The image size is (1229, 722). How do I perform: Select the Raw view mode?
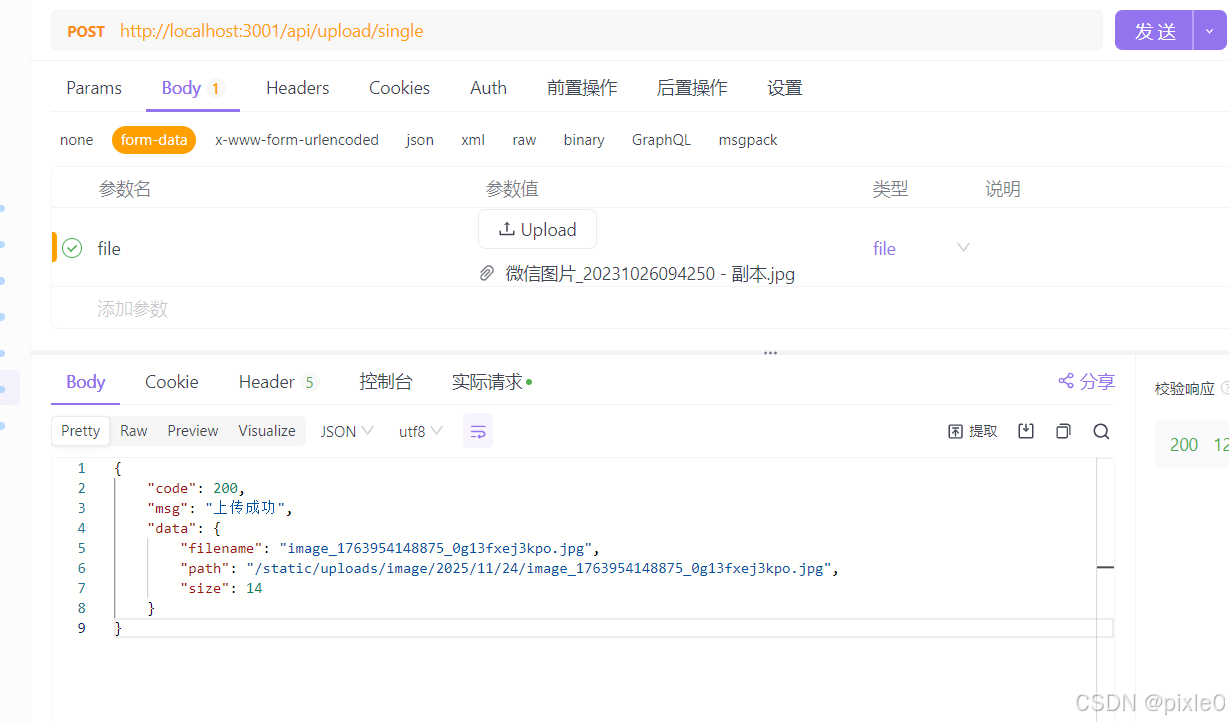click(134, 431)
